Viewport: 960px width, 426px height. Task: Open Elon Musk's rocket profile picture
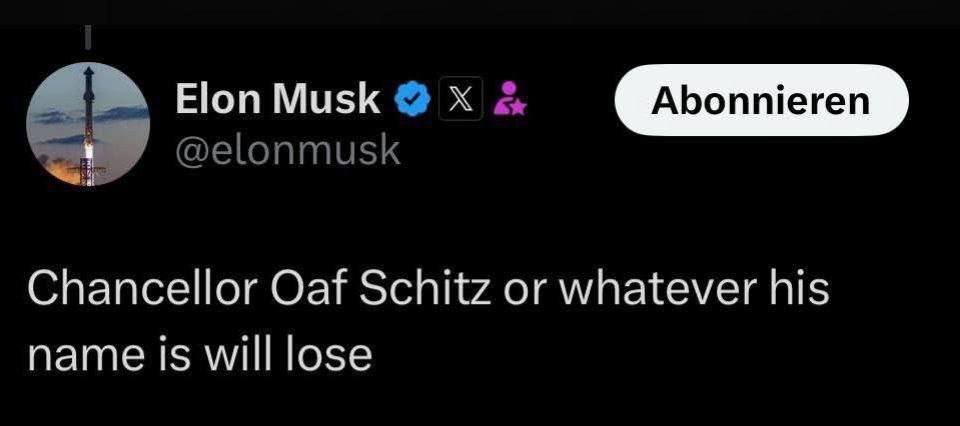click(88, 126)
